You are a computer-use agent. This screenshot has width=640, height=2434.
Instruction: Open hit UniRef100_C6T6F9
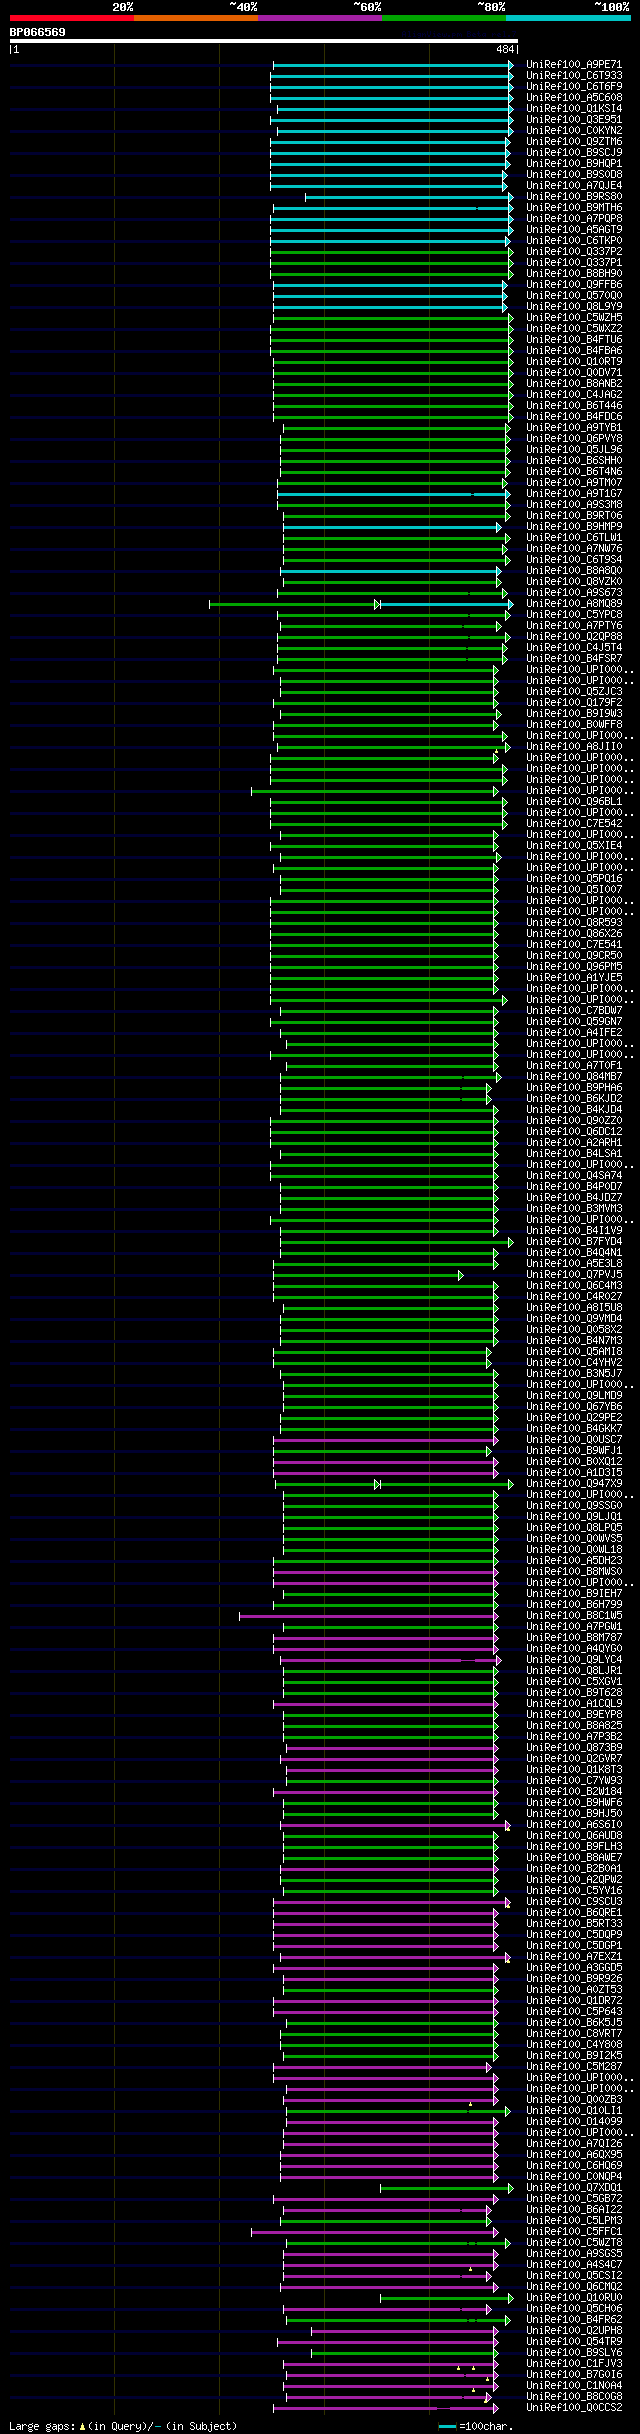(574, 86)
